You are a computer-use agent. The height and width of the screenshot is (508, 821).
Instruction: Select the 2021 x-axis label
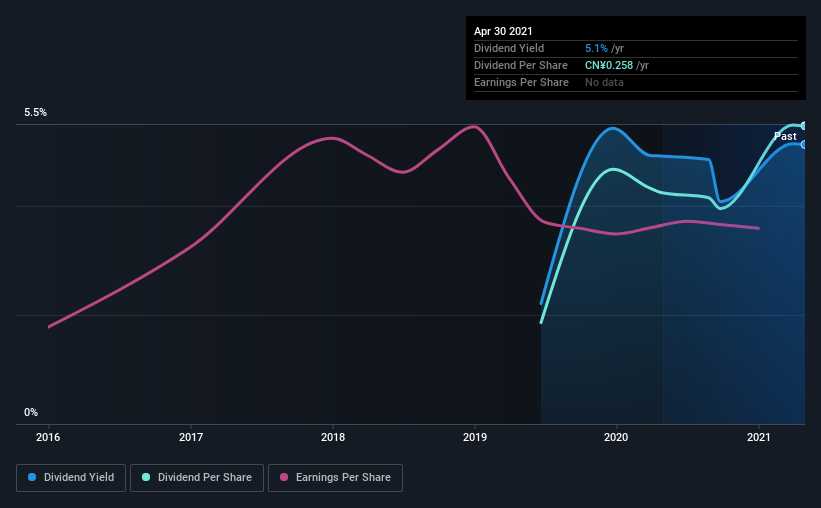(758, 437)
